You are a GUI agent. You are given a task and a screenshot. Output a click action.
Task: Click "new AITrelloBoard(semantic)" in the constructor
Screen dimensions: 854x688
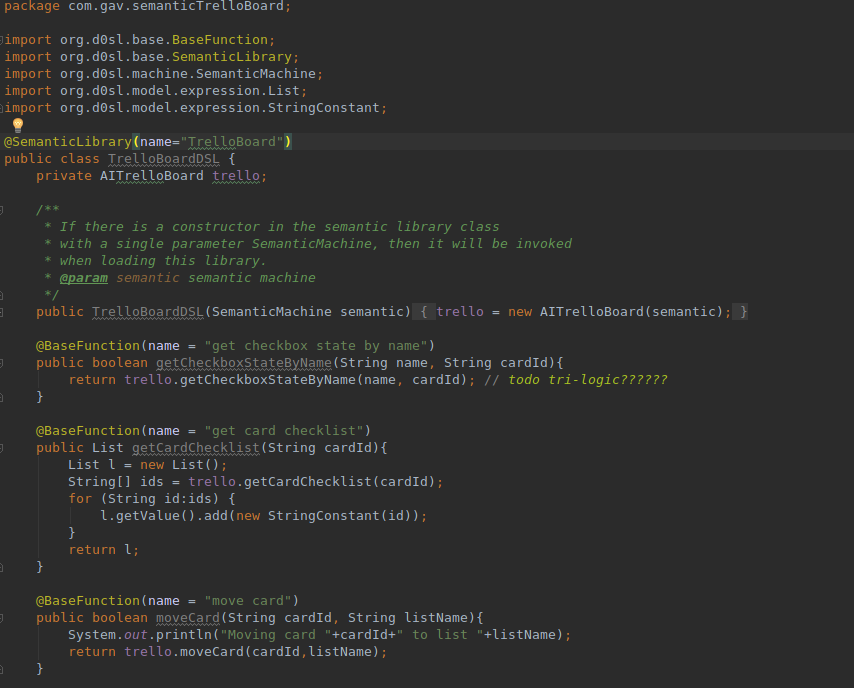pyautogui.click(x=615, y=312)
